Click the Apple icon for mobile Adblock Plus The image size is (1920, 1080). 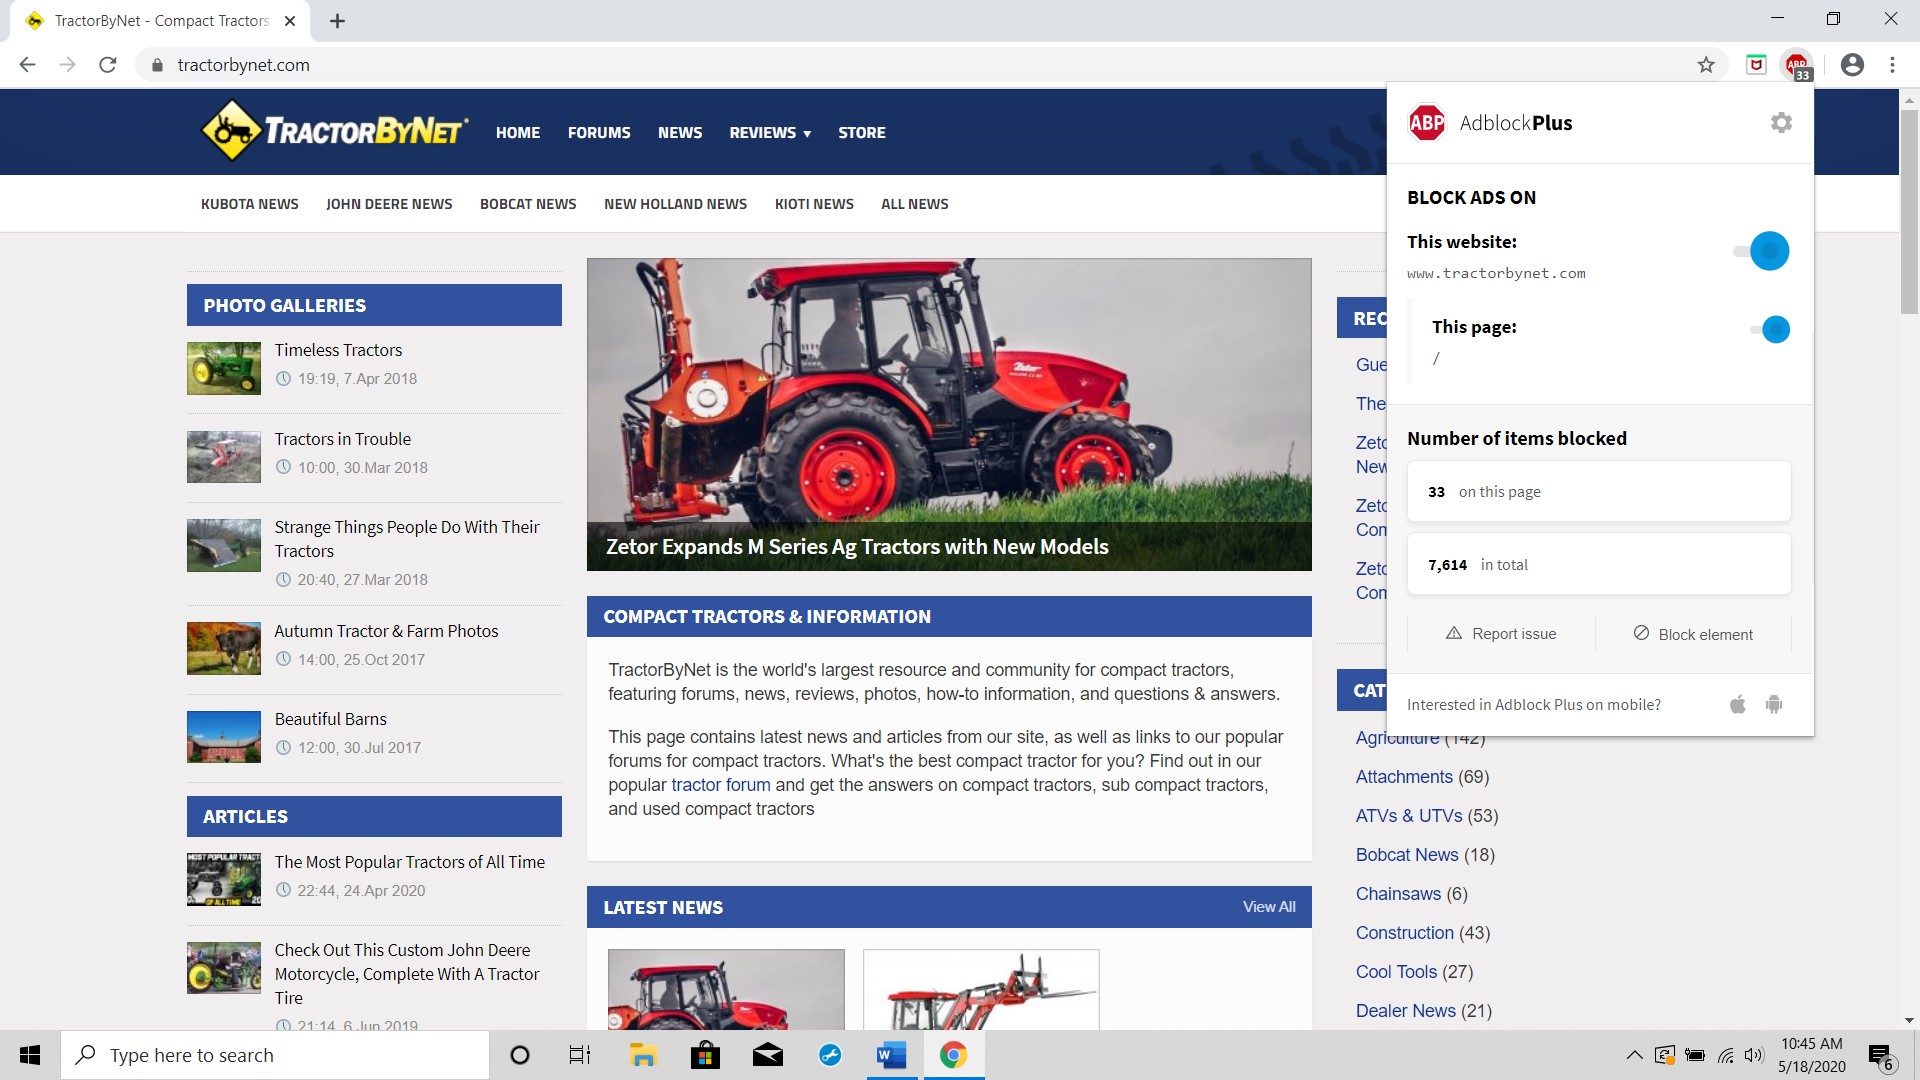click(1738, 704)
